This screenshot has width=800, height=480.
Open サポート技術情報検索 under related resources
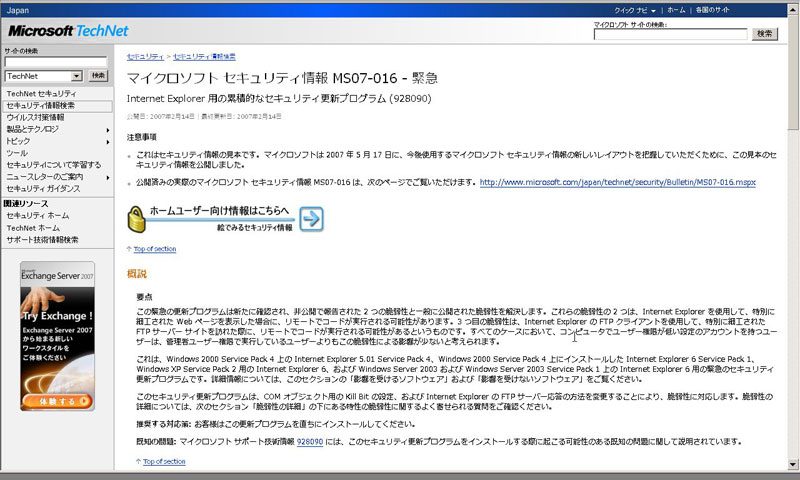42,240
